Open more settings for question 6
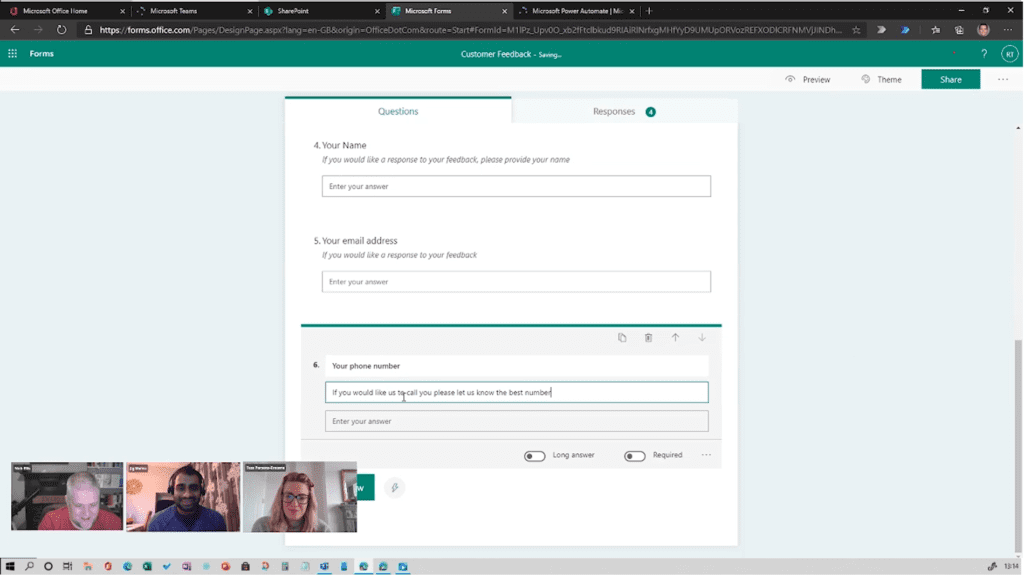Screen dimensions: 1024x575 [706, 455]
